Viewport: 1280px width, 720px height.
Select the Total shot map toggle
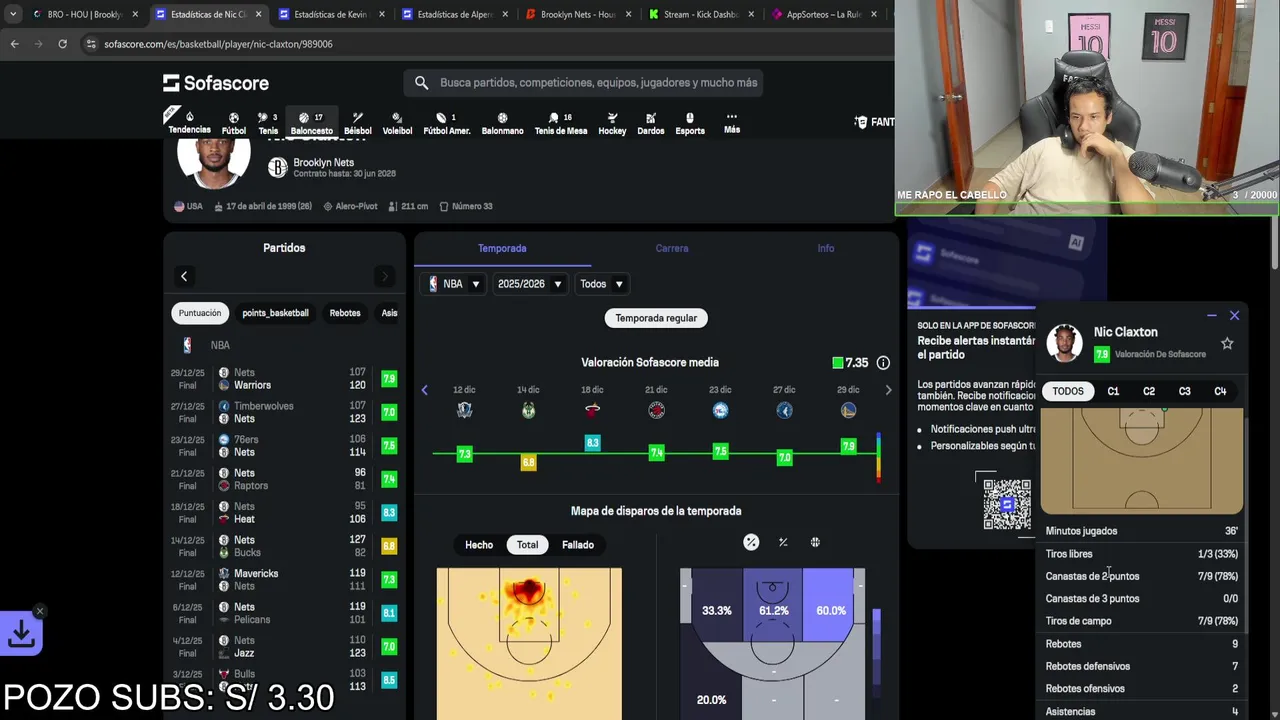point(527,545)
